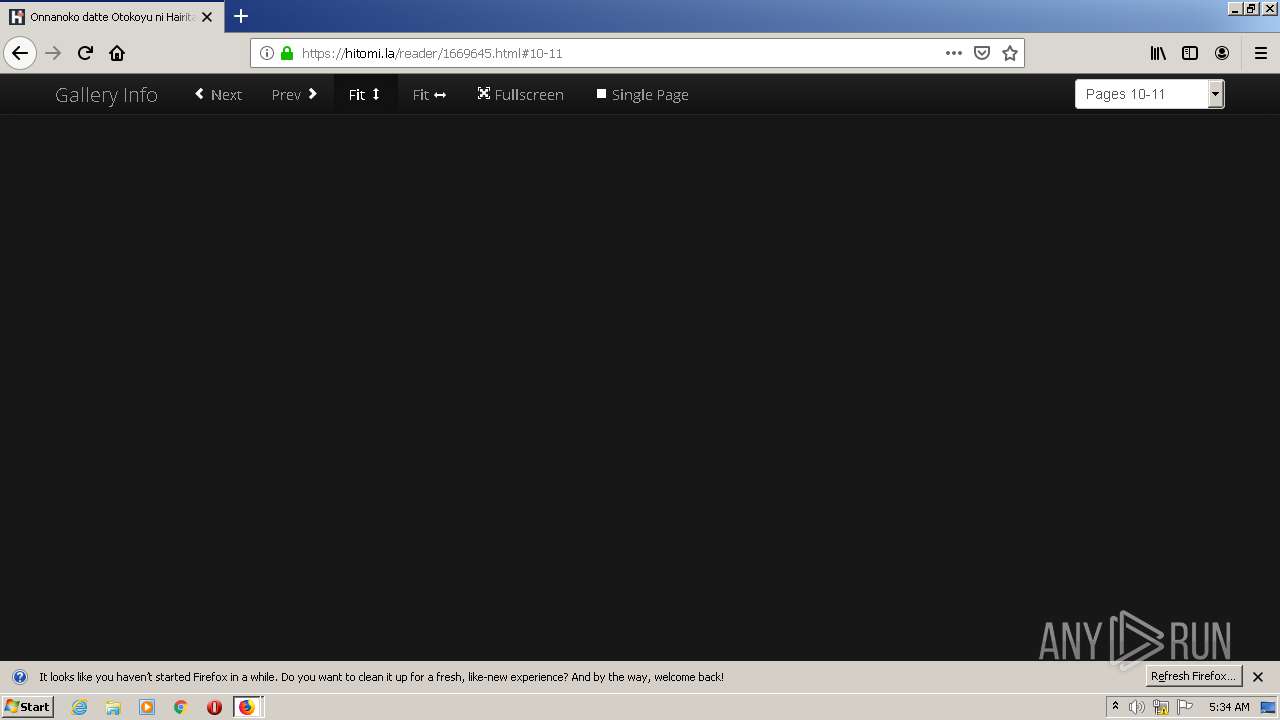Open the Windows Start menu
The image size is (1280, 720).
pyautogui.click(x=27, y=706)
